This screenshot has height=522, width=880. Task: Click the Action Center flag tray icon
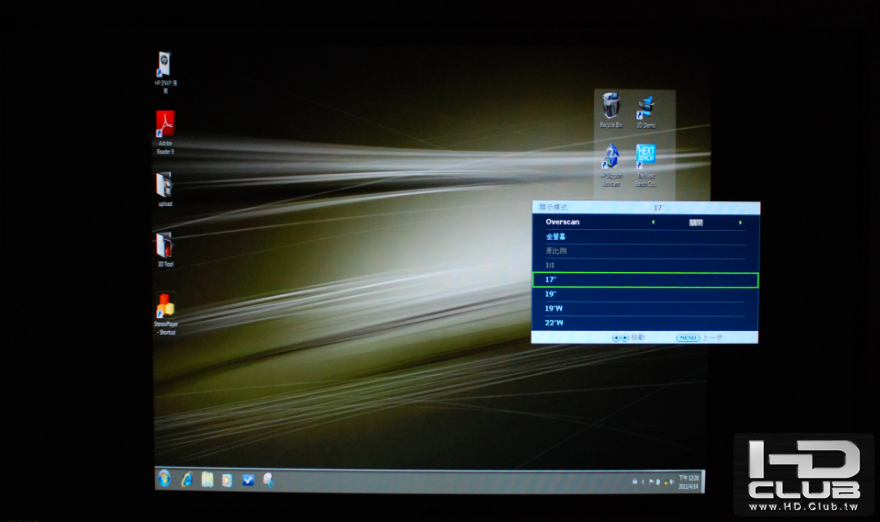point(651,482)
